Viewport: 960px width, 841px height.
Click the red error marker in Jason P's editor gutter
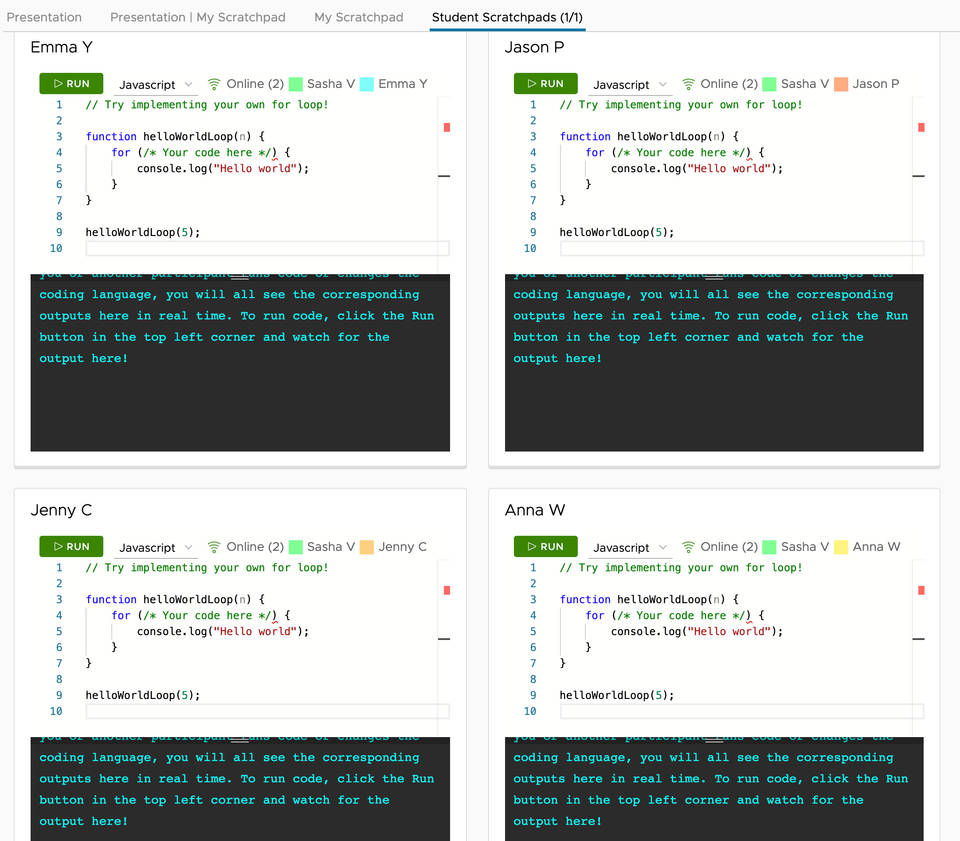[920, 128]
